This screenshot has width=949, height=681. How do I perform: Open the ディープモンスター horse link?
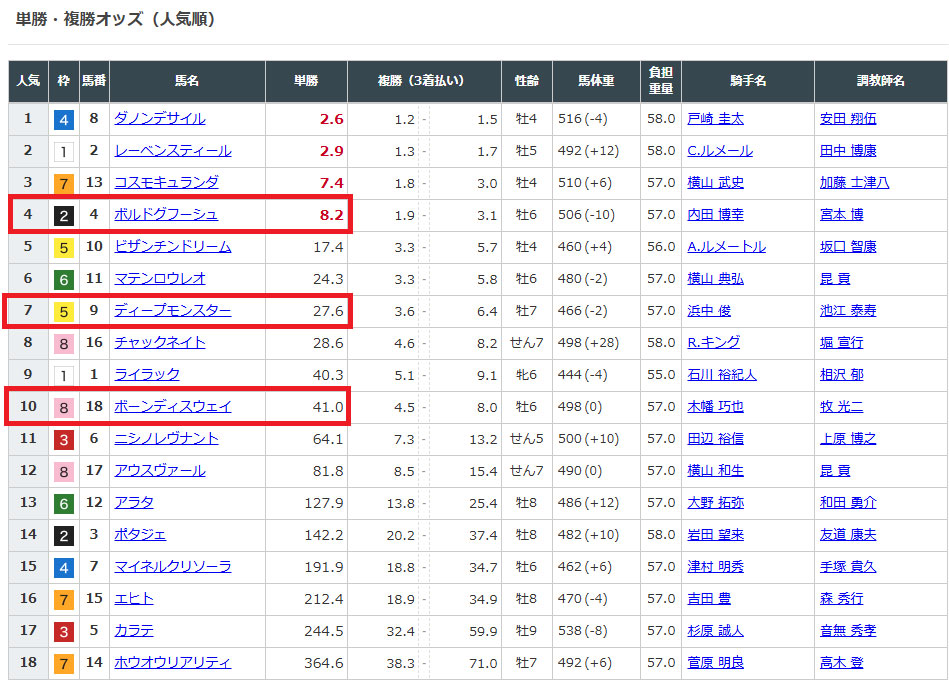172,311
